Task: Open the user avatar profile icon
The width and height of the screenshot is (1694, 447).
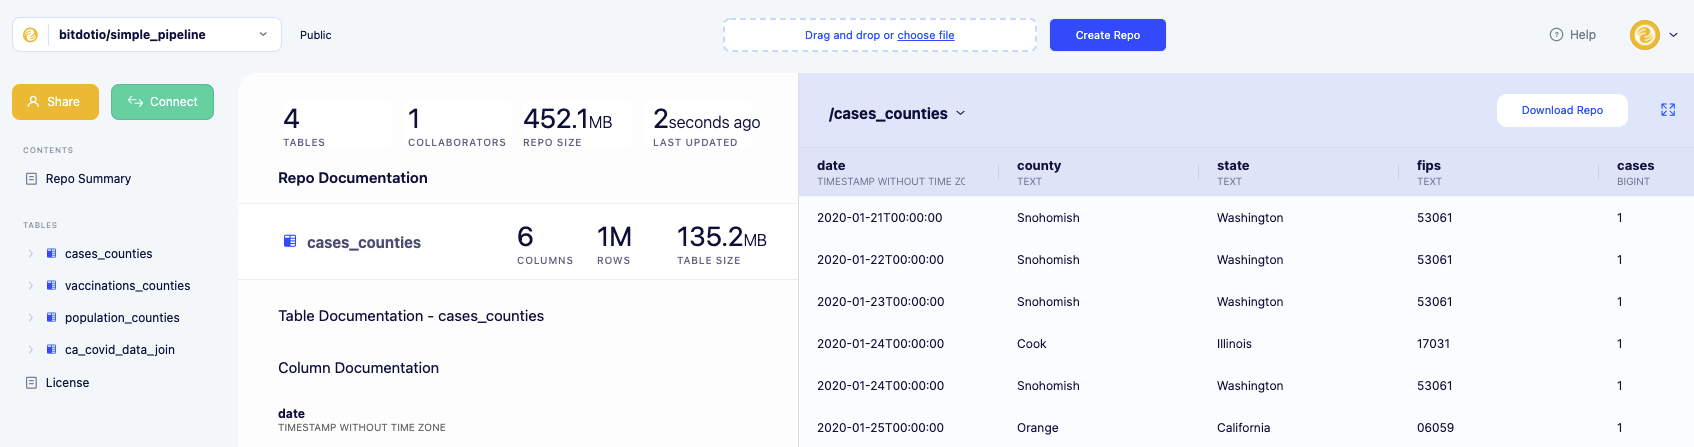Action: coord(1644,35)
